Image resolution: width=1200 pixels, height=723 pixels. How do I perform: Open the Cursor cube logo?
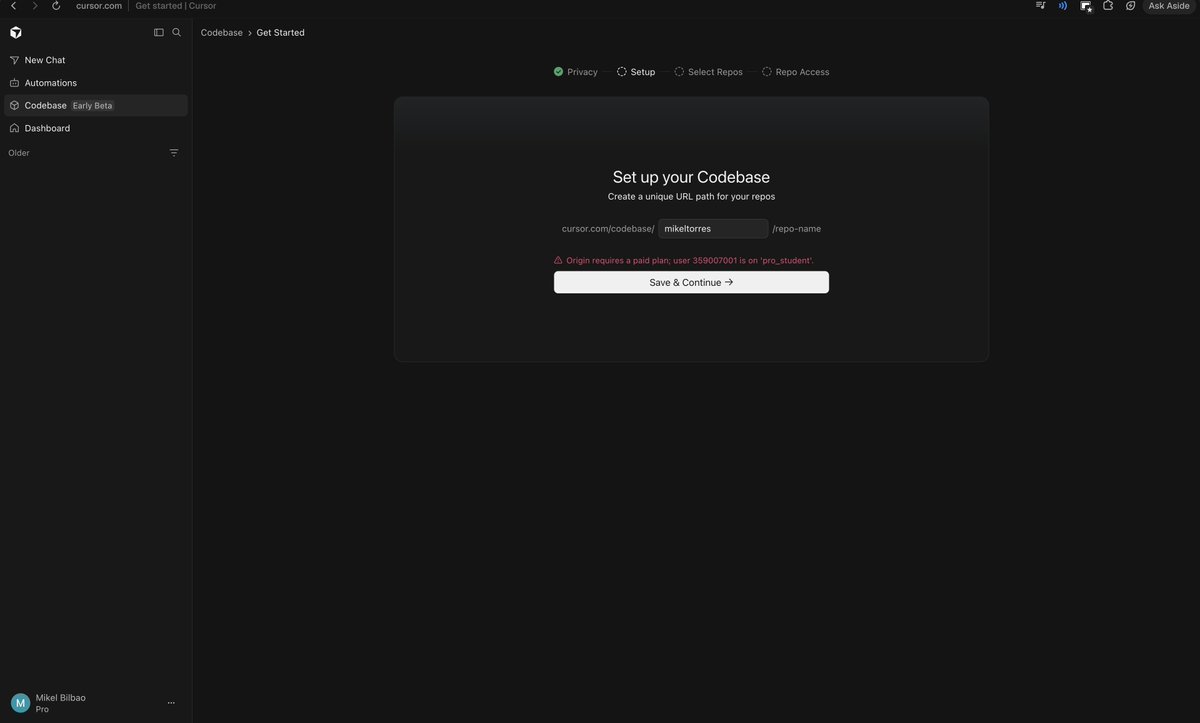15,32
